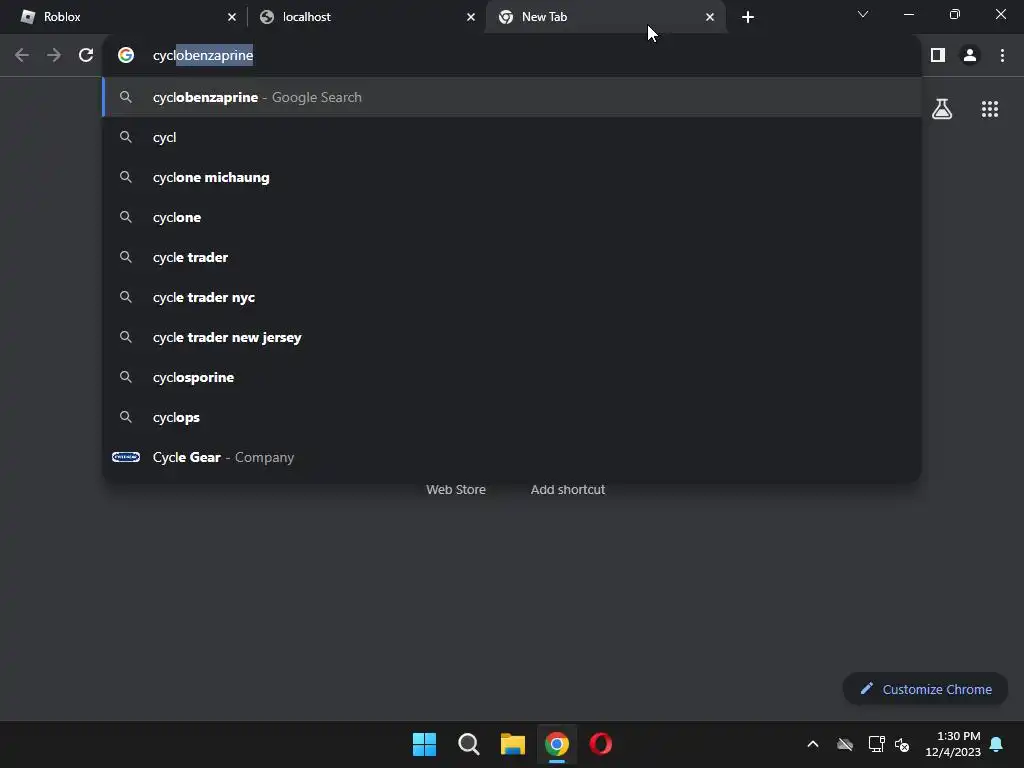Launch Opera from the taskbar

pos(601,744)
